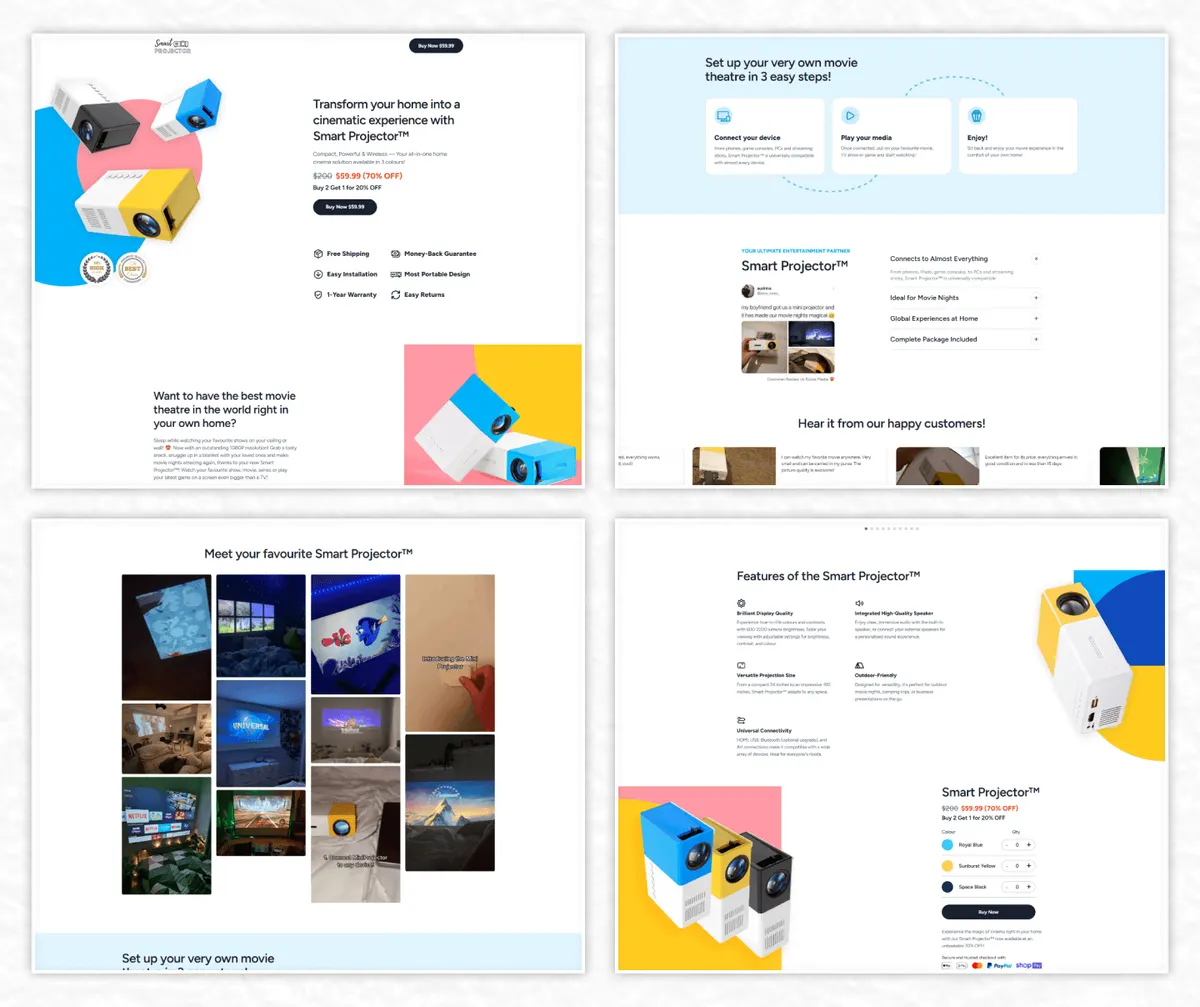Increase Royal Blue quantity with plus
This screenshot has height=1007, width=1200.
[1029, 845]
